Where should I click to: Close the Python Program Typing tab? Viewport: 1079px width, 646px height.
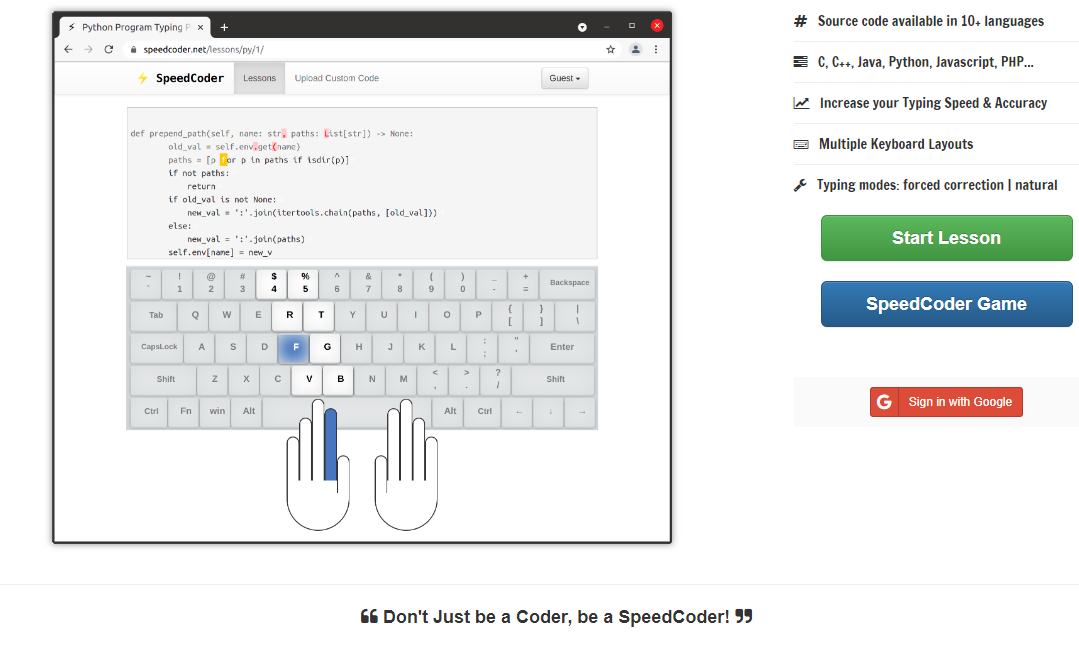pyautogui.click(x=200, y=28)
